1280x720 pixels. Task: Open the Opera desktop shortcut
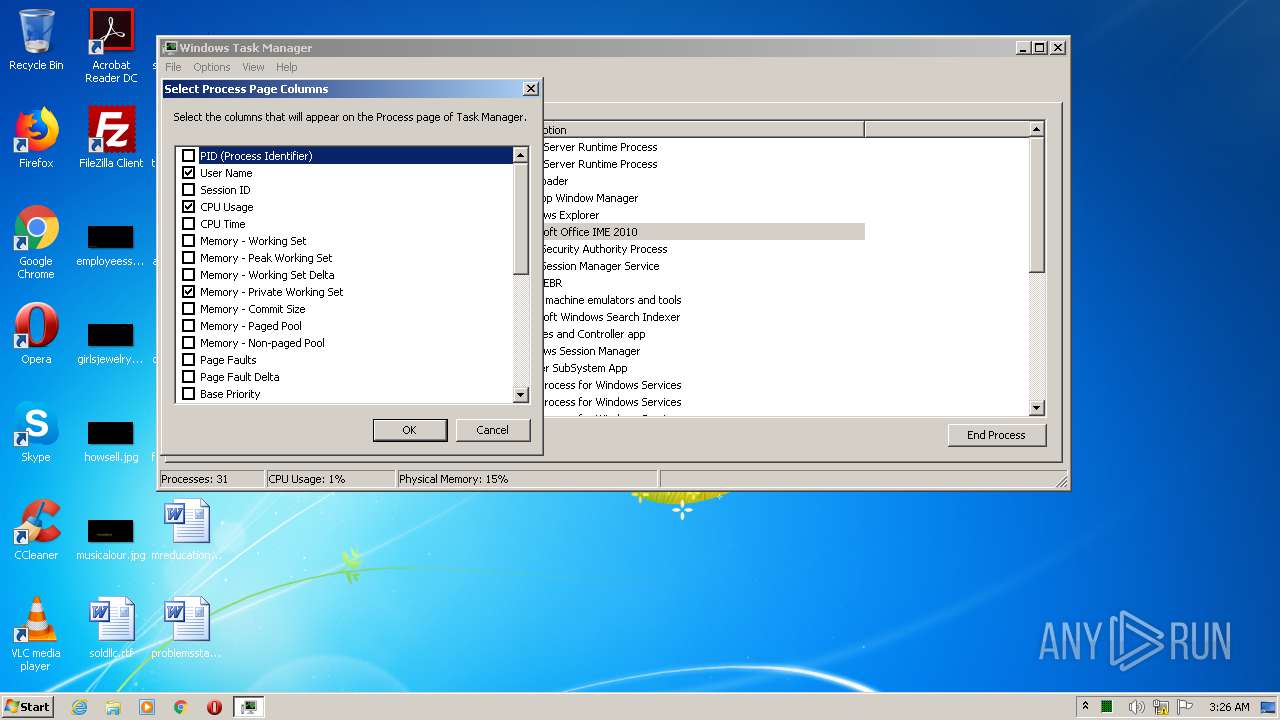36,334
